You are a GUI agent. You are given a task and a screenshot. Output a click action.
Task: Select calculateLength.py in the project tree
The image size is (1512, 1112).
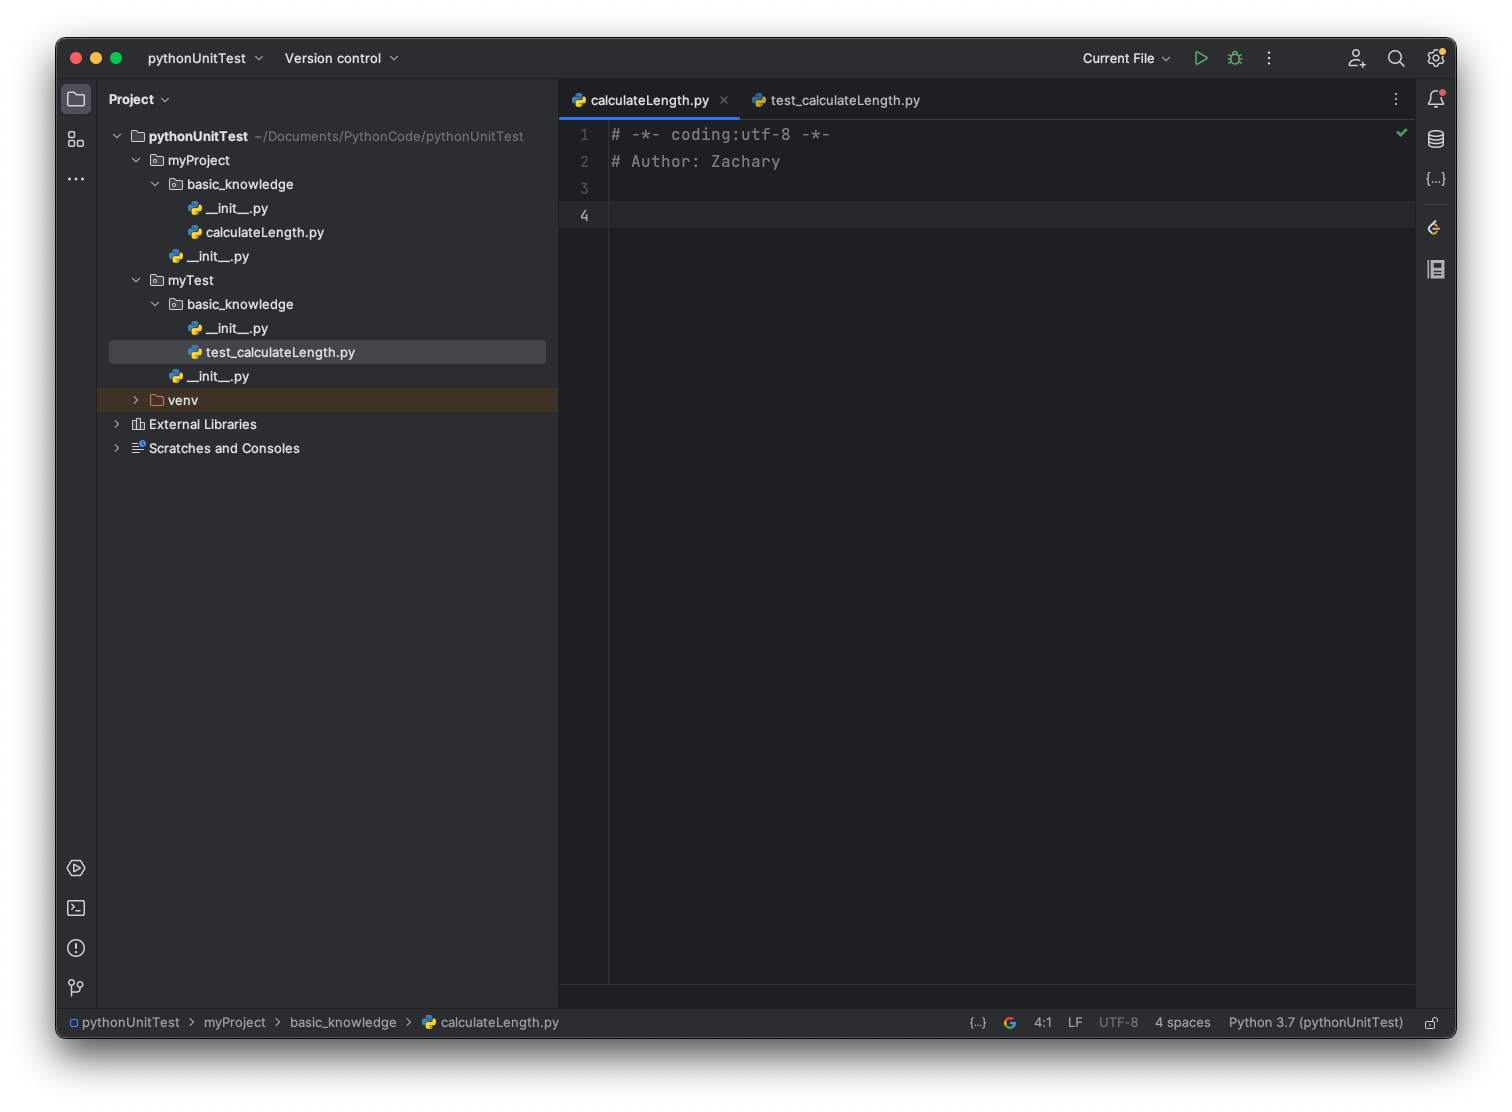[x=264, y=232]
